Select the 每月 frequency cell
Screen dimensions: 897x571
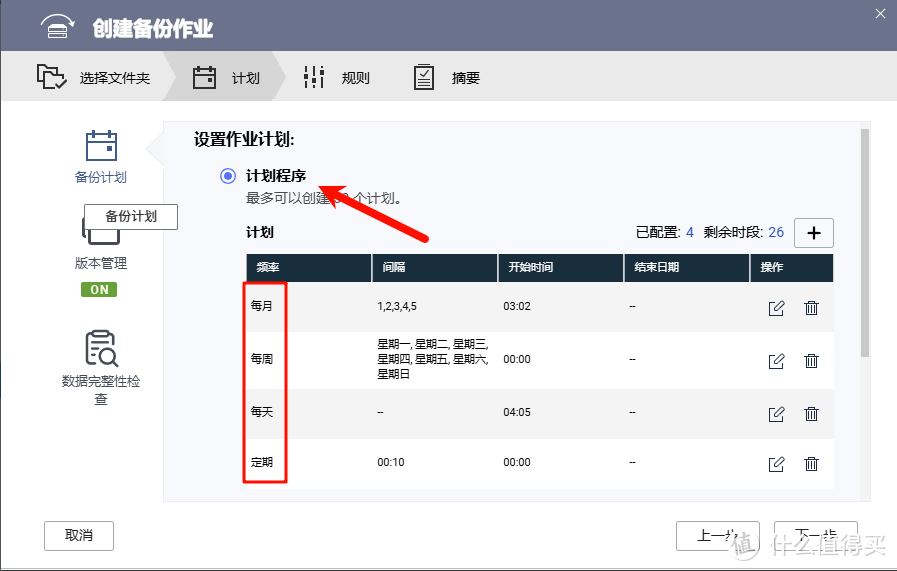pyautogui.click(x=262, y=306)
